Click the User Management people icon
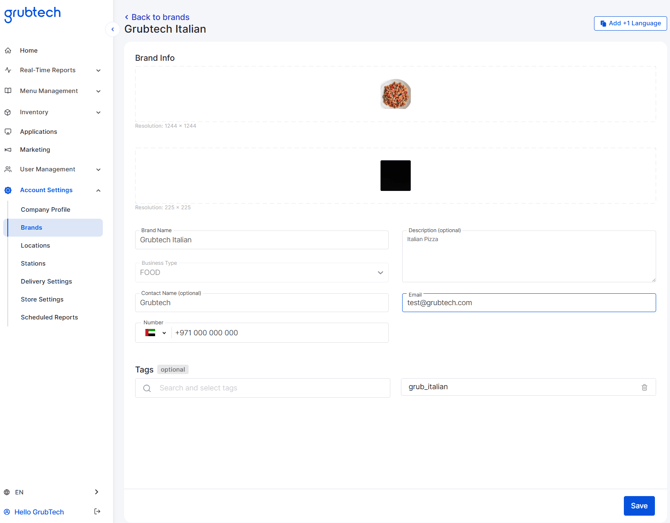670x523 pixels. [8, 169]
